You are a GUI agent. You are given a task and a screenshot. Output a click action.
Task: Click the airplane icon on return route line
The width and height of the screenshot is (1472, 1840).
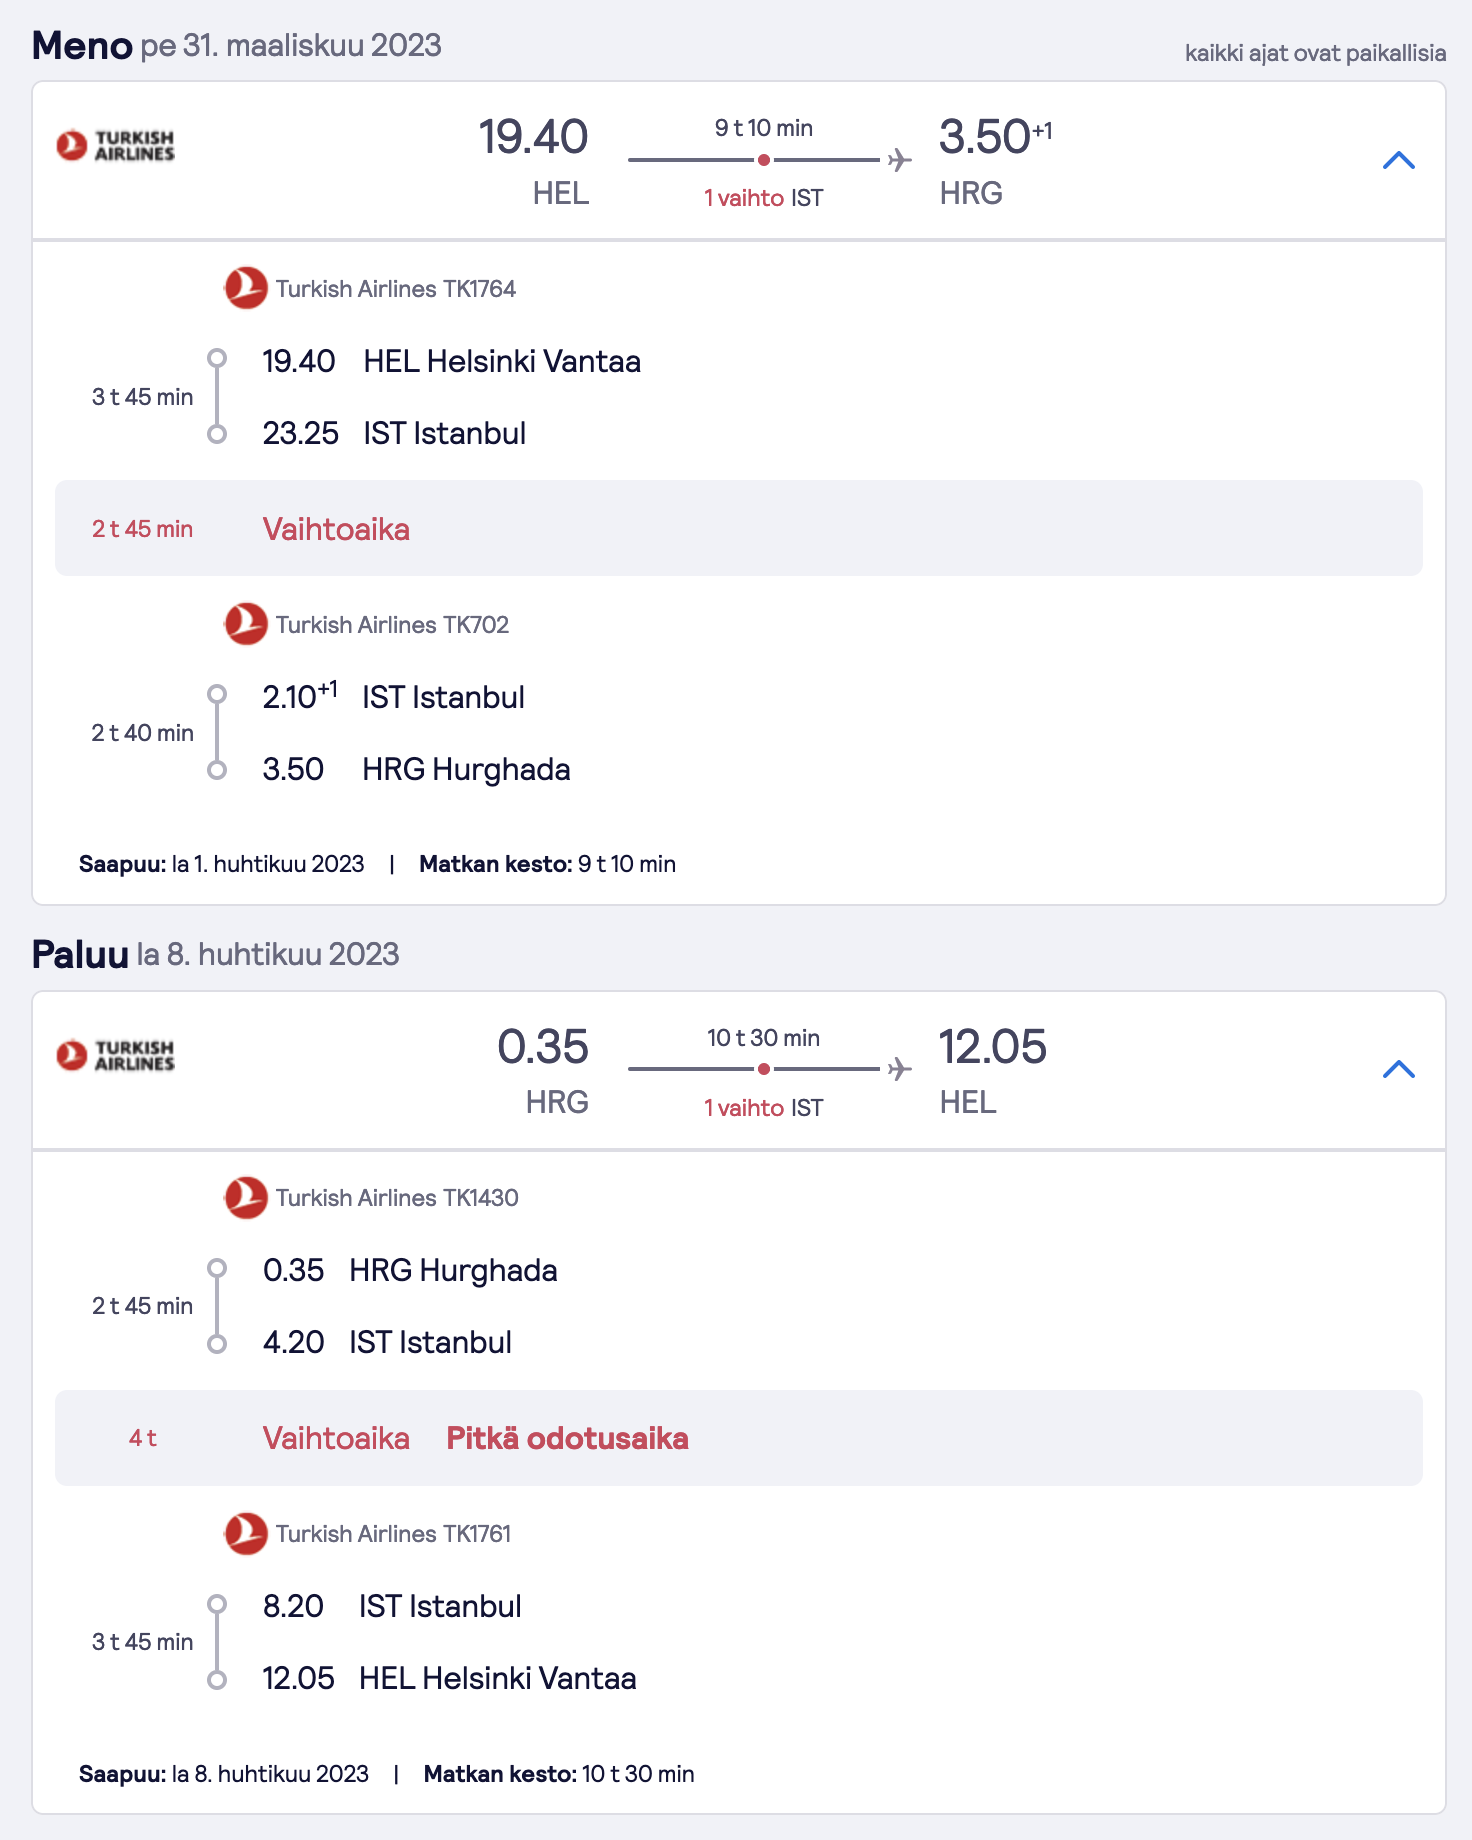pyautogui.click(x=899, y=1069)
